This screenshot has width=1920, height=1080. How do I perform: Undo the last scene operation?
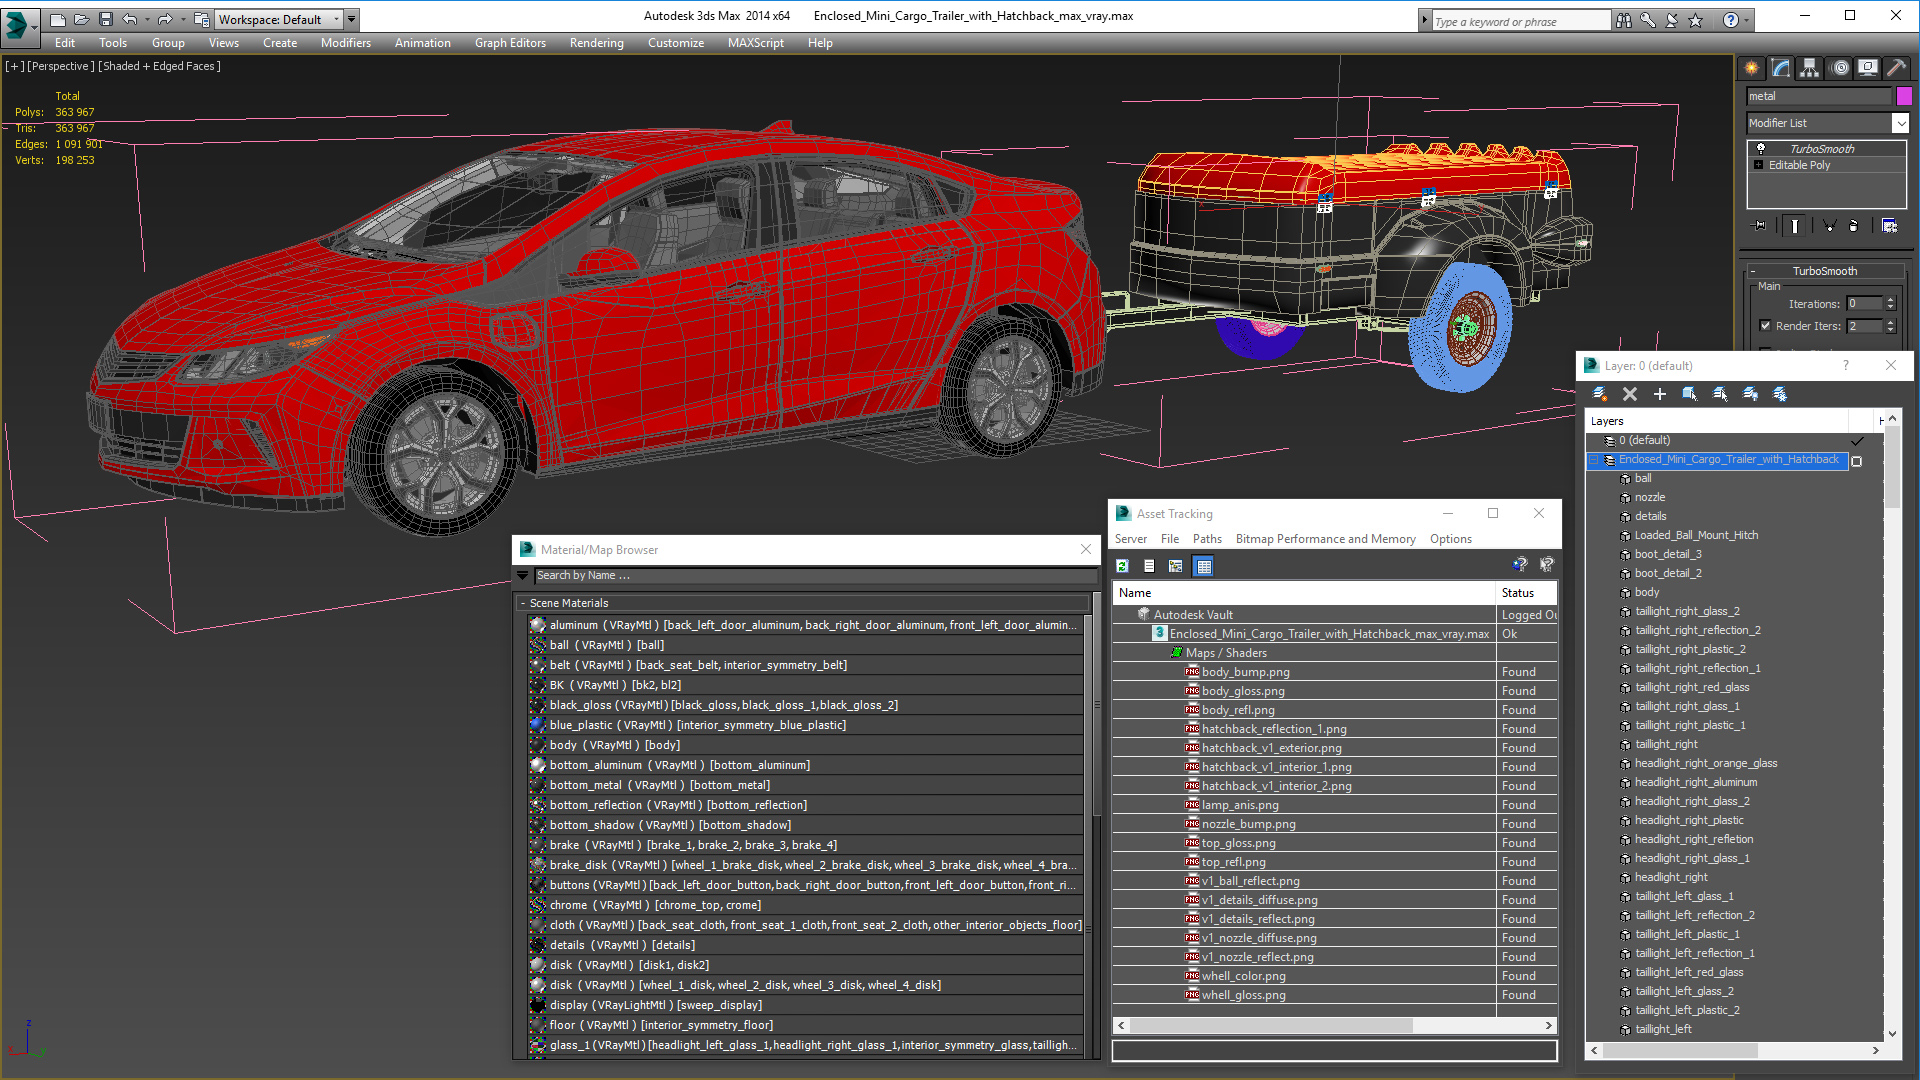pyautogui.click(x=130, y=19)
